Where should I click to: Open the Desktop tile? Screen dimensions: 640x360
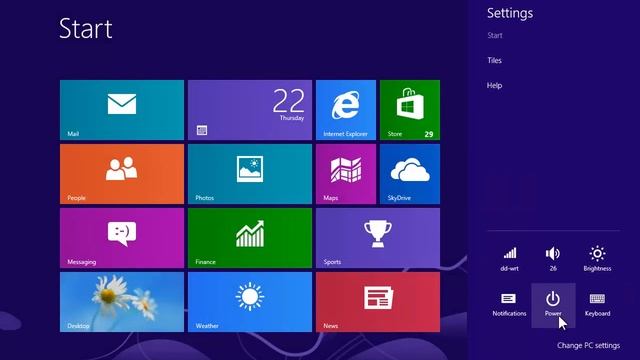click(122, 302)
